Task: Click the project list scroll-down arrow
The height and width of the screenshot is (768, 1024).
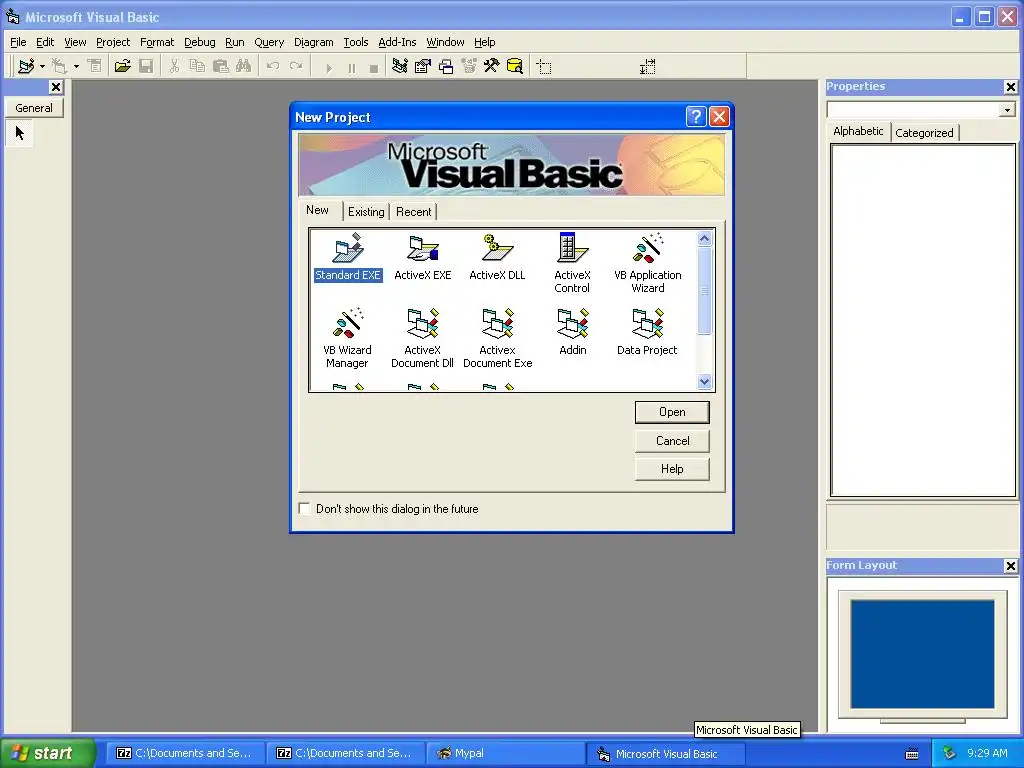Action: pyautogui.click(x=704, y=381)
